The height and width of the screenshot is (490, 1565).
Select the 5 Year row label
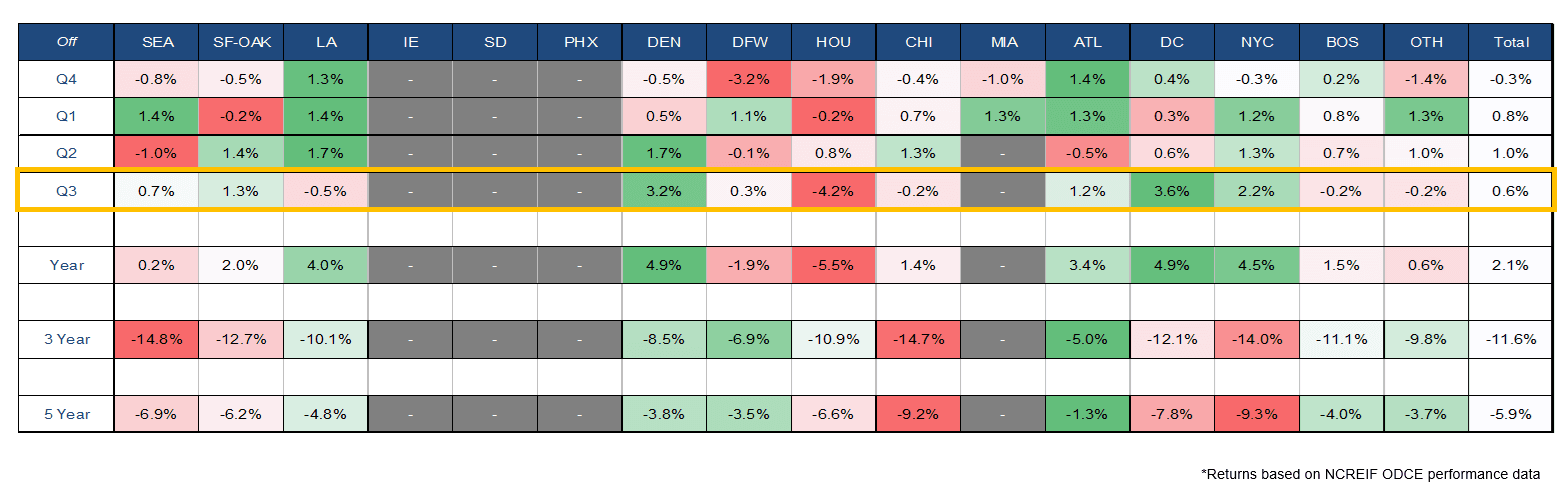pyautogui.click(x=68, y=414)
